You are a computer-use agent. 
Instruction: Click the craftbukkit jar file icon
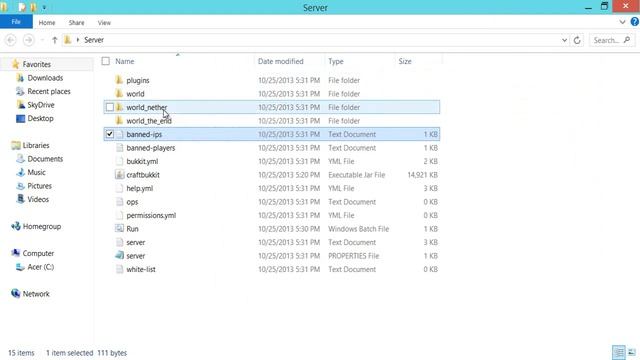point(119,175)
